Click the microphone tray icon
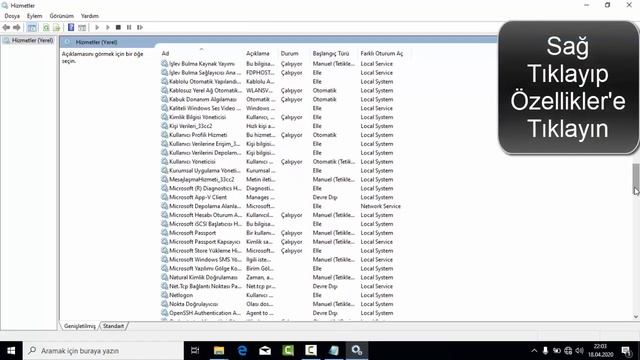 (x=545, y=351)
